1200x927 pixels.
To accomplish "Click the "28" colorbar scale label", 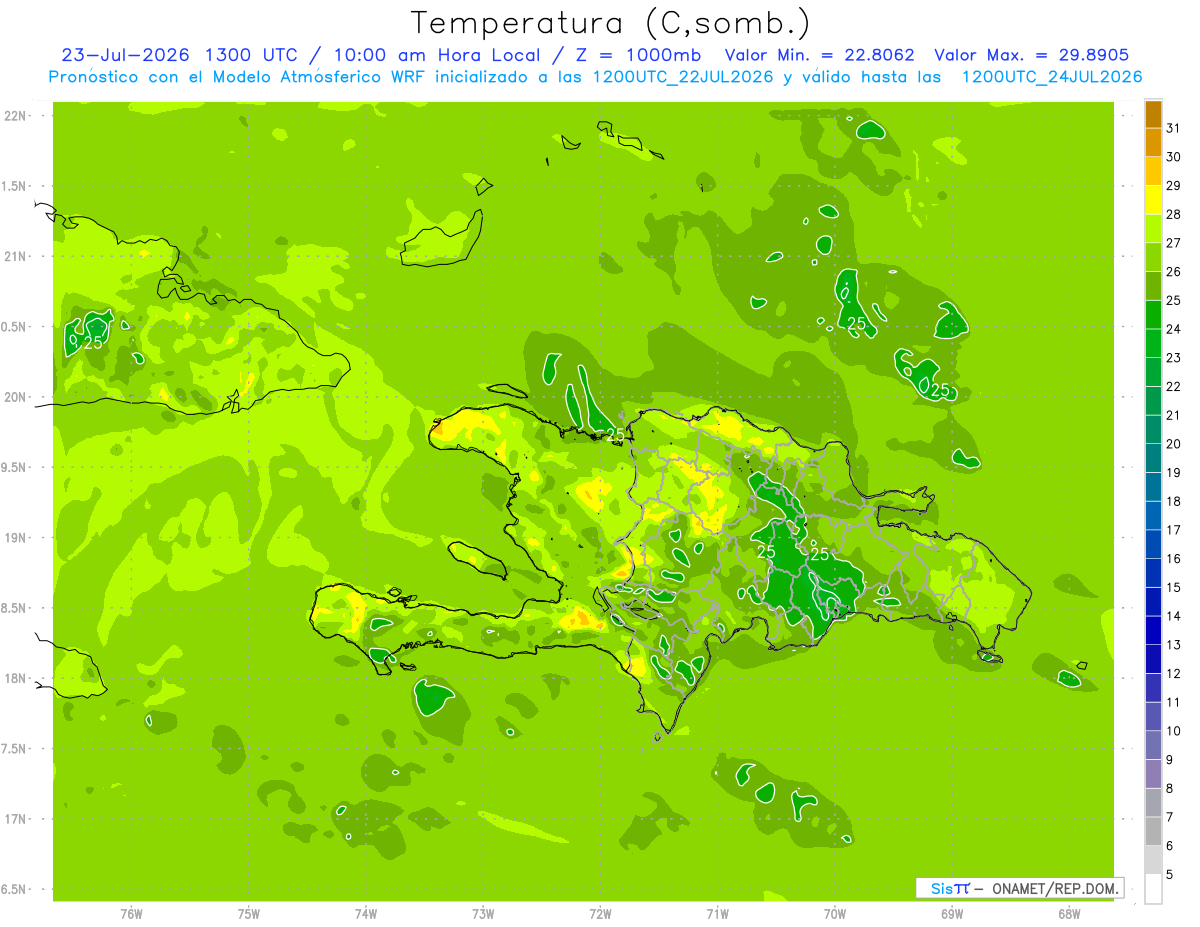I will click(1173, 215).
